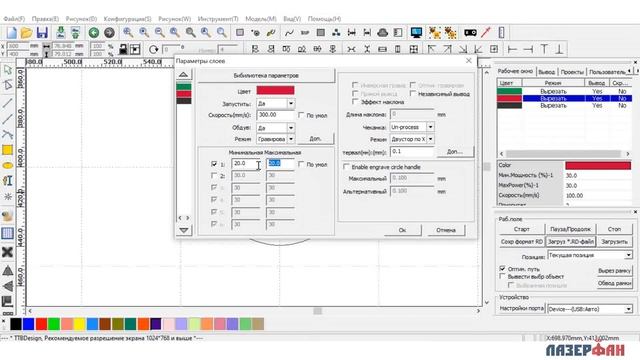Click the 'Загруз *.RD файл' button
The width and height of the screenshot is (640, 360).
pos(571,242)
